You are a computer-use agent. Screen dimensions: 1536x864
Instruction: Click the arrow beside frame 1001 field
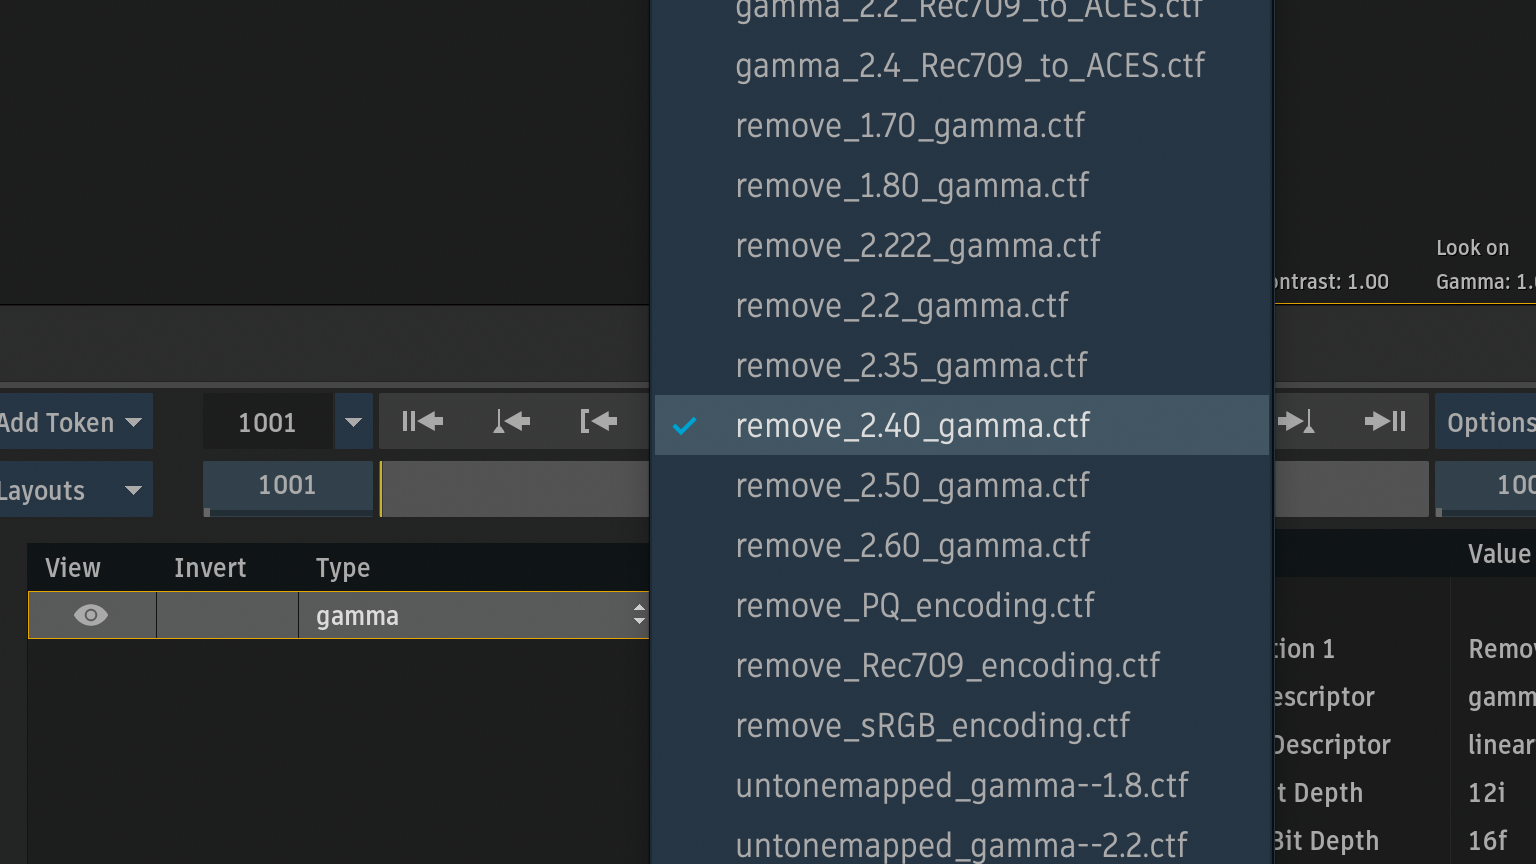click(353, 422)
